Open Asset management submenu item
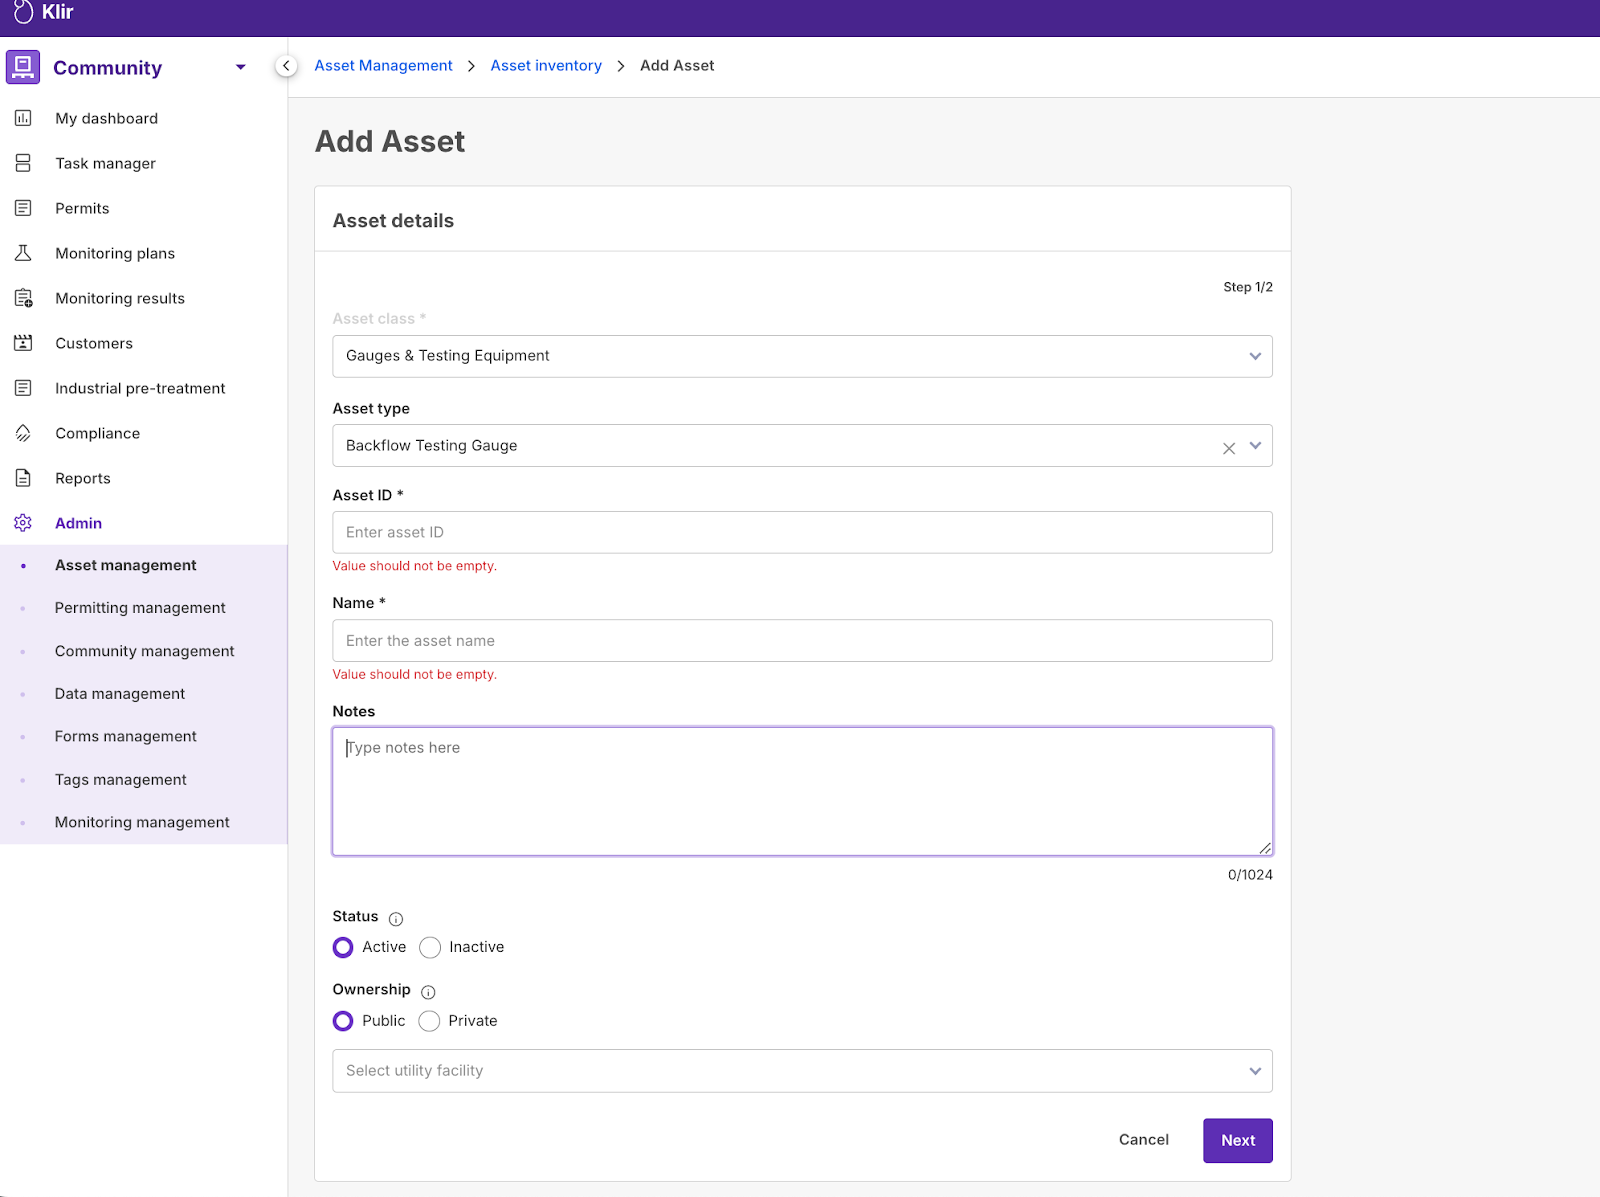 [x=126, y=565]
